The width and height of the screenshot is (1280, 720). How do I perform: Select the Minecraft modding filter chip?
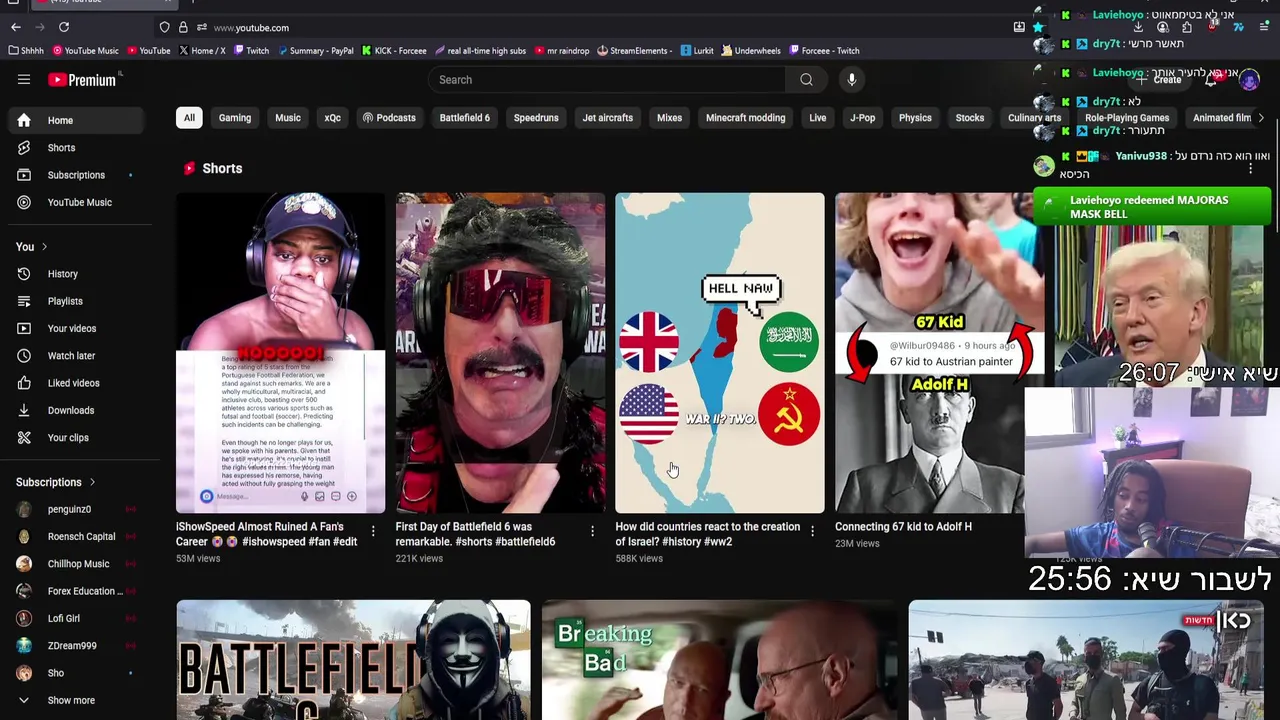tap(746, 118)
